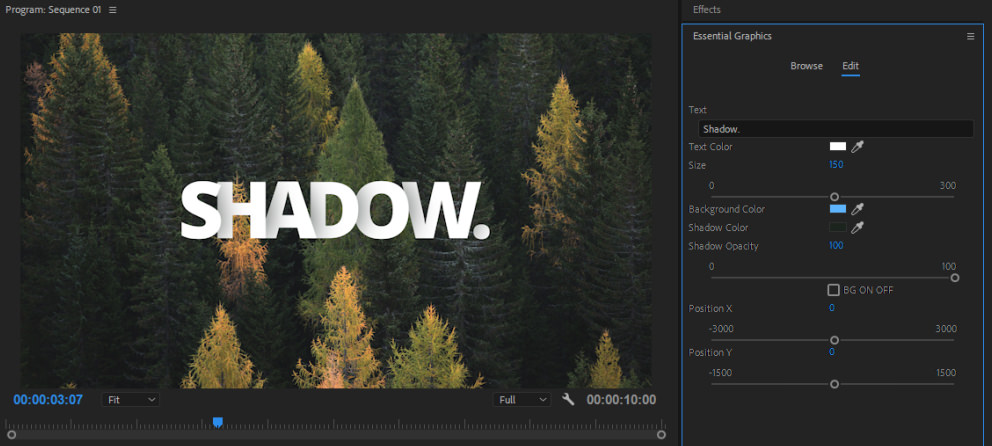The height and width of the screenshot is (446, 992).
Task: Click the Shadow Opacity label
Action: tap(723, 246)
